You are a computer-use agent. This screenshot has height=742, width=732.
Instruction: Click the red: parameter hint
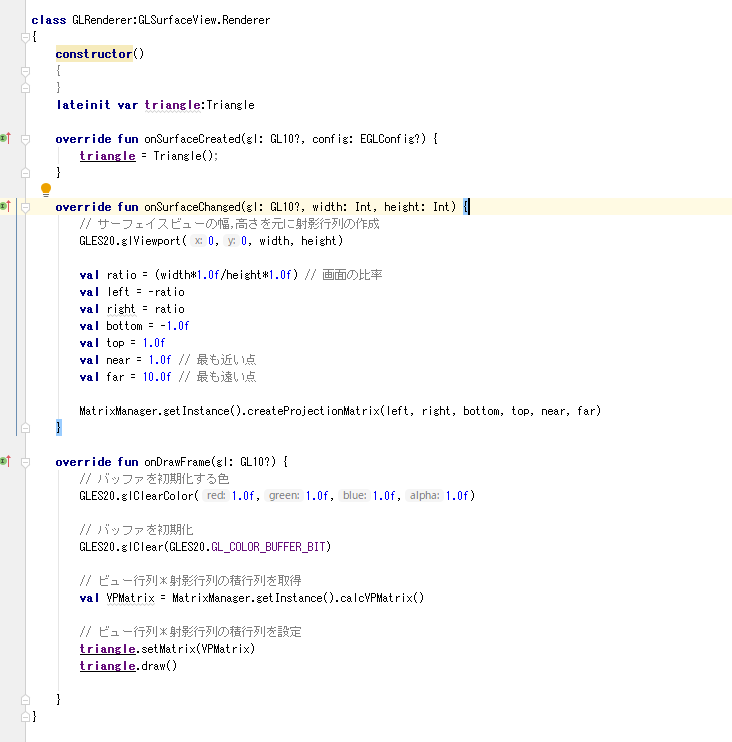(x=216, y=495)
